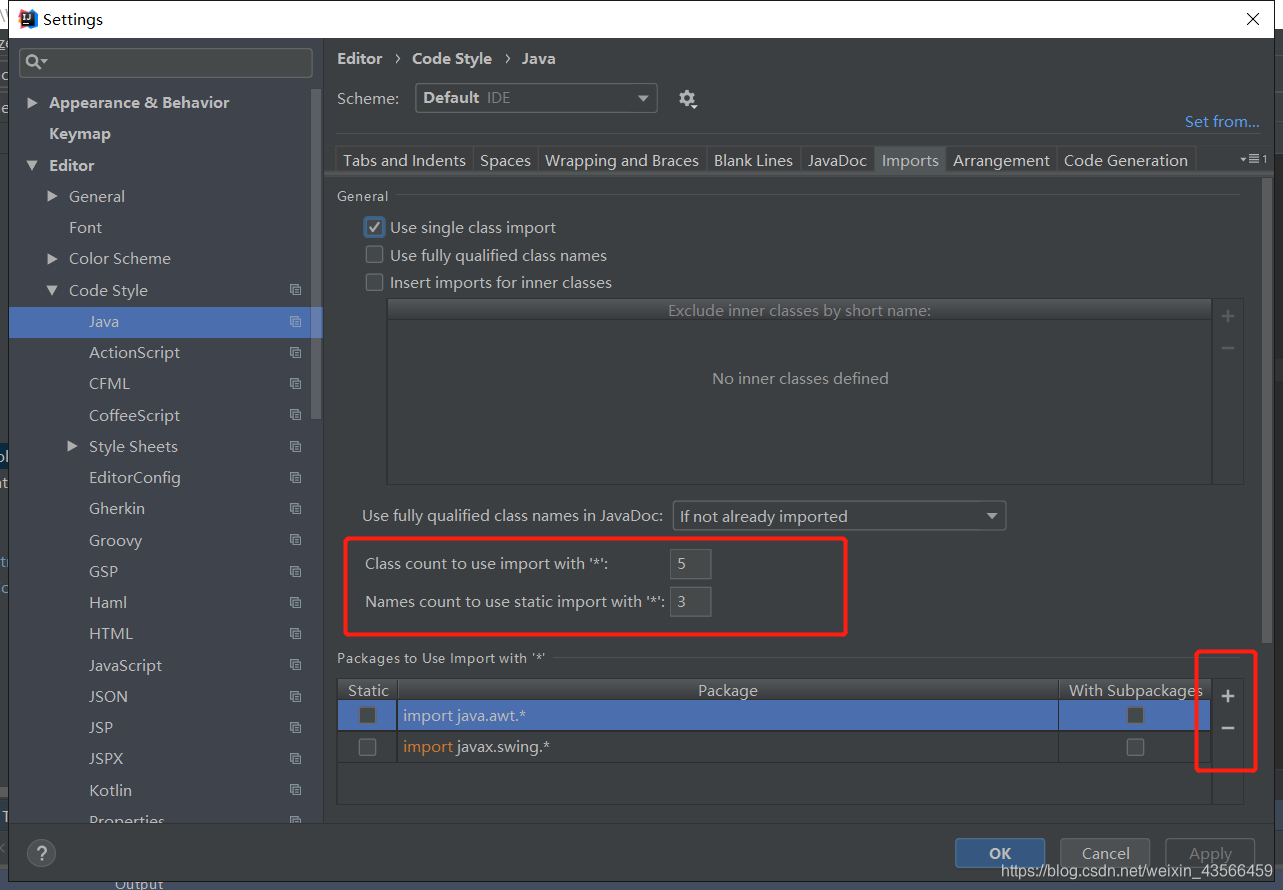This screenshot has height=890, width=1283.
Task: Click the With Subpackages column header
Action: click(x=1135, y=690)
